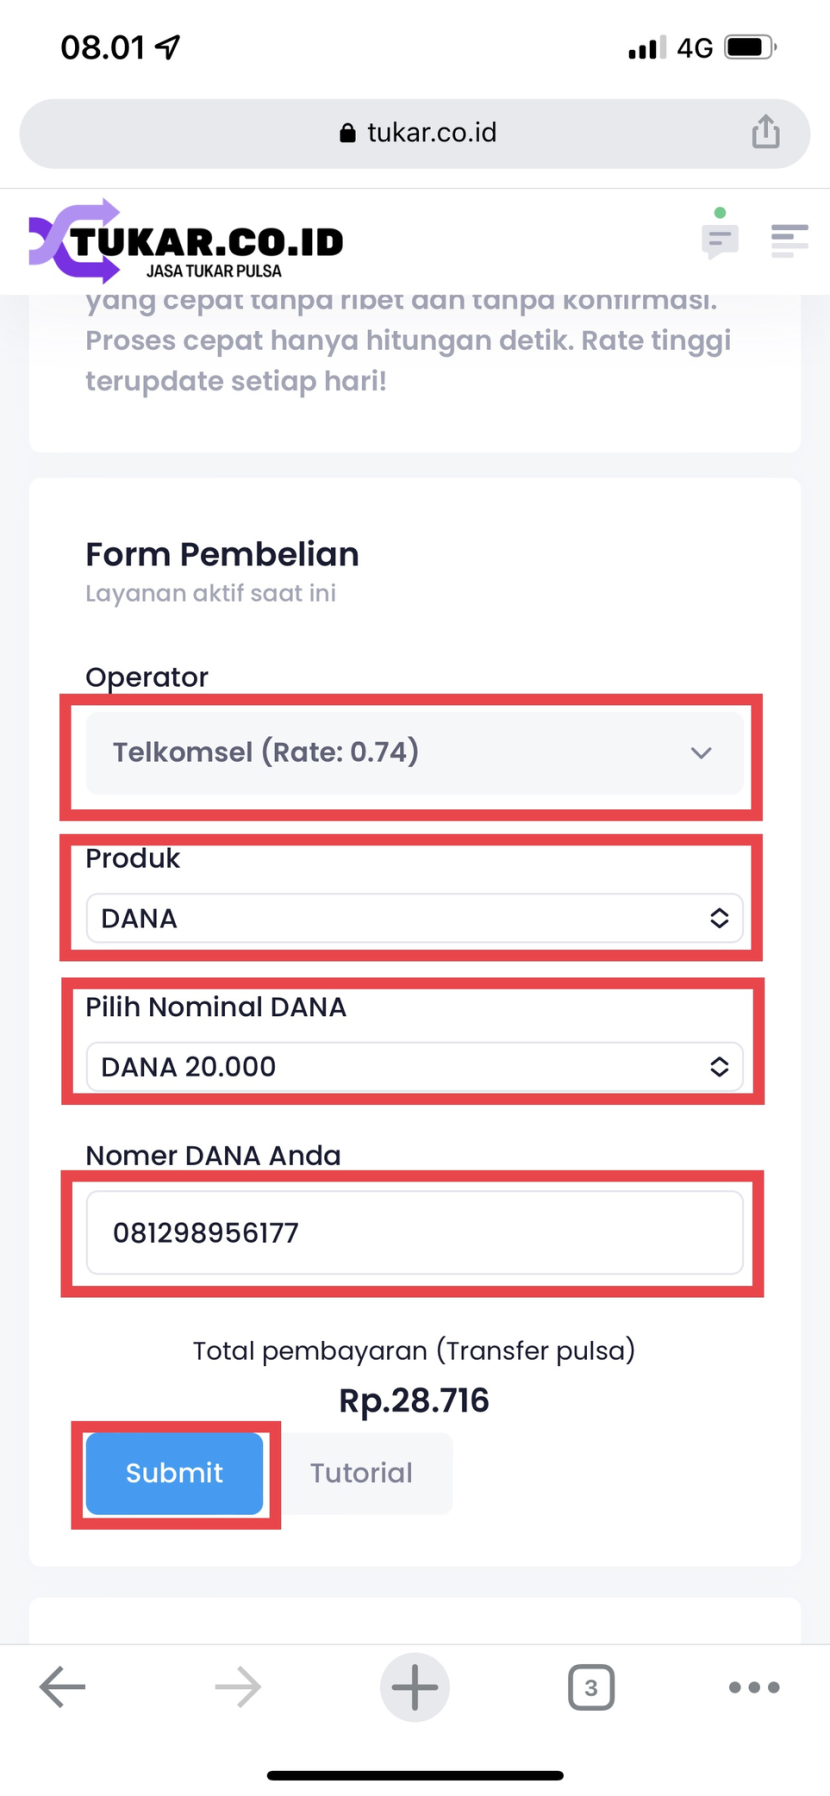Screen dimensions: 830x1796
Task: Expand the Operator Telkomsel dropdown
Action: tap(414, 753)
